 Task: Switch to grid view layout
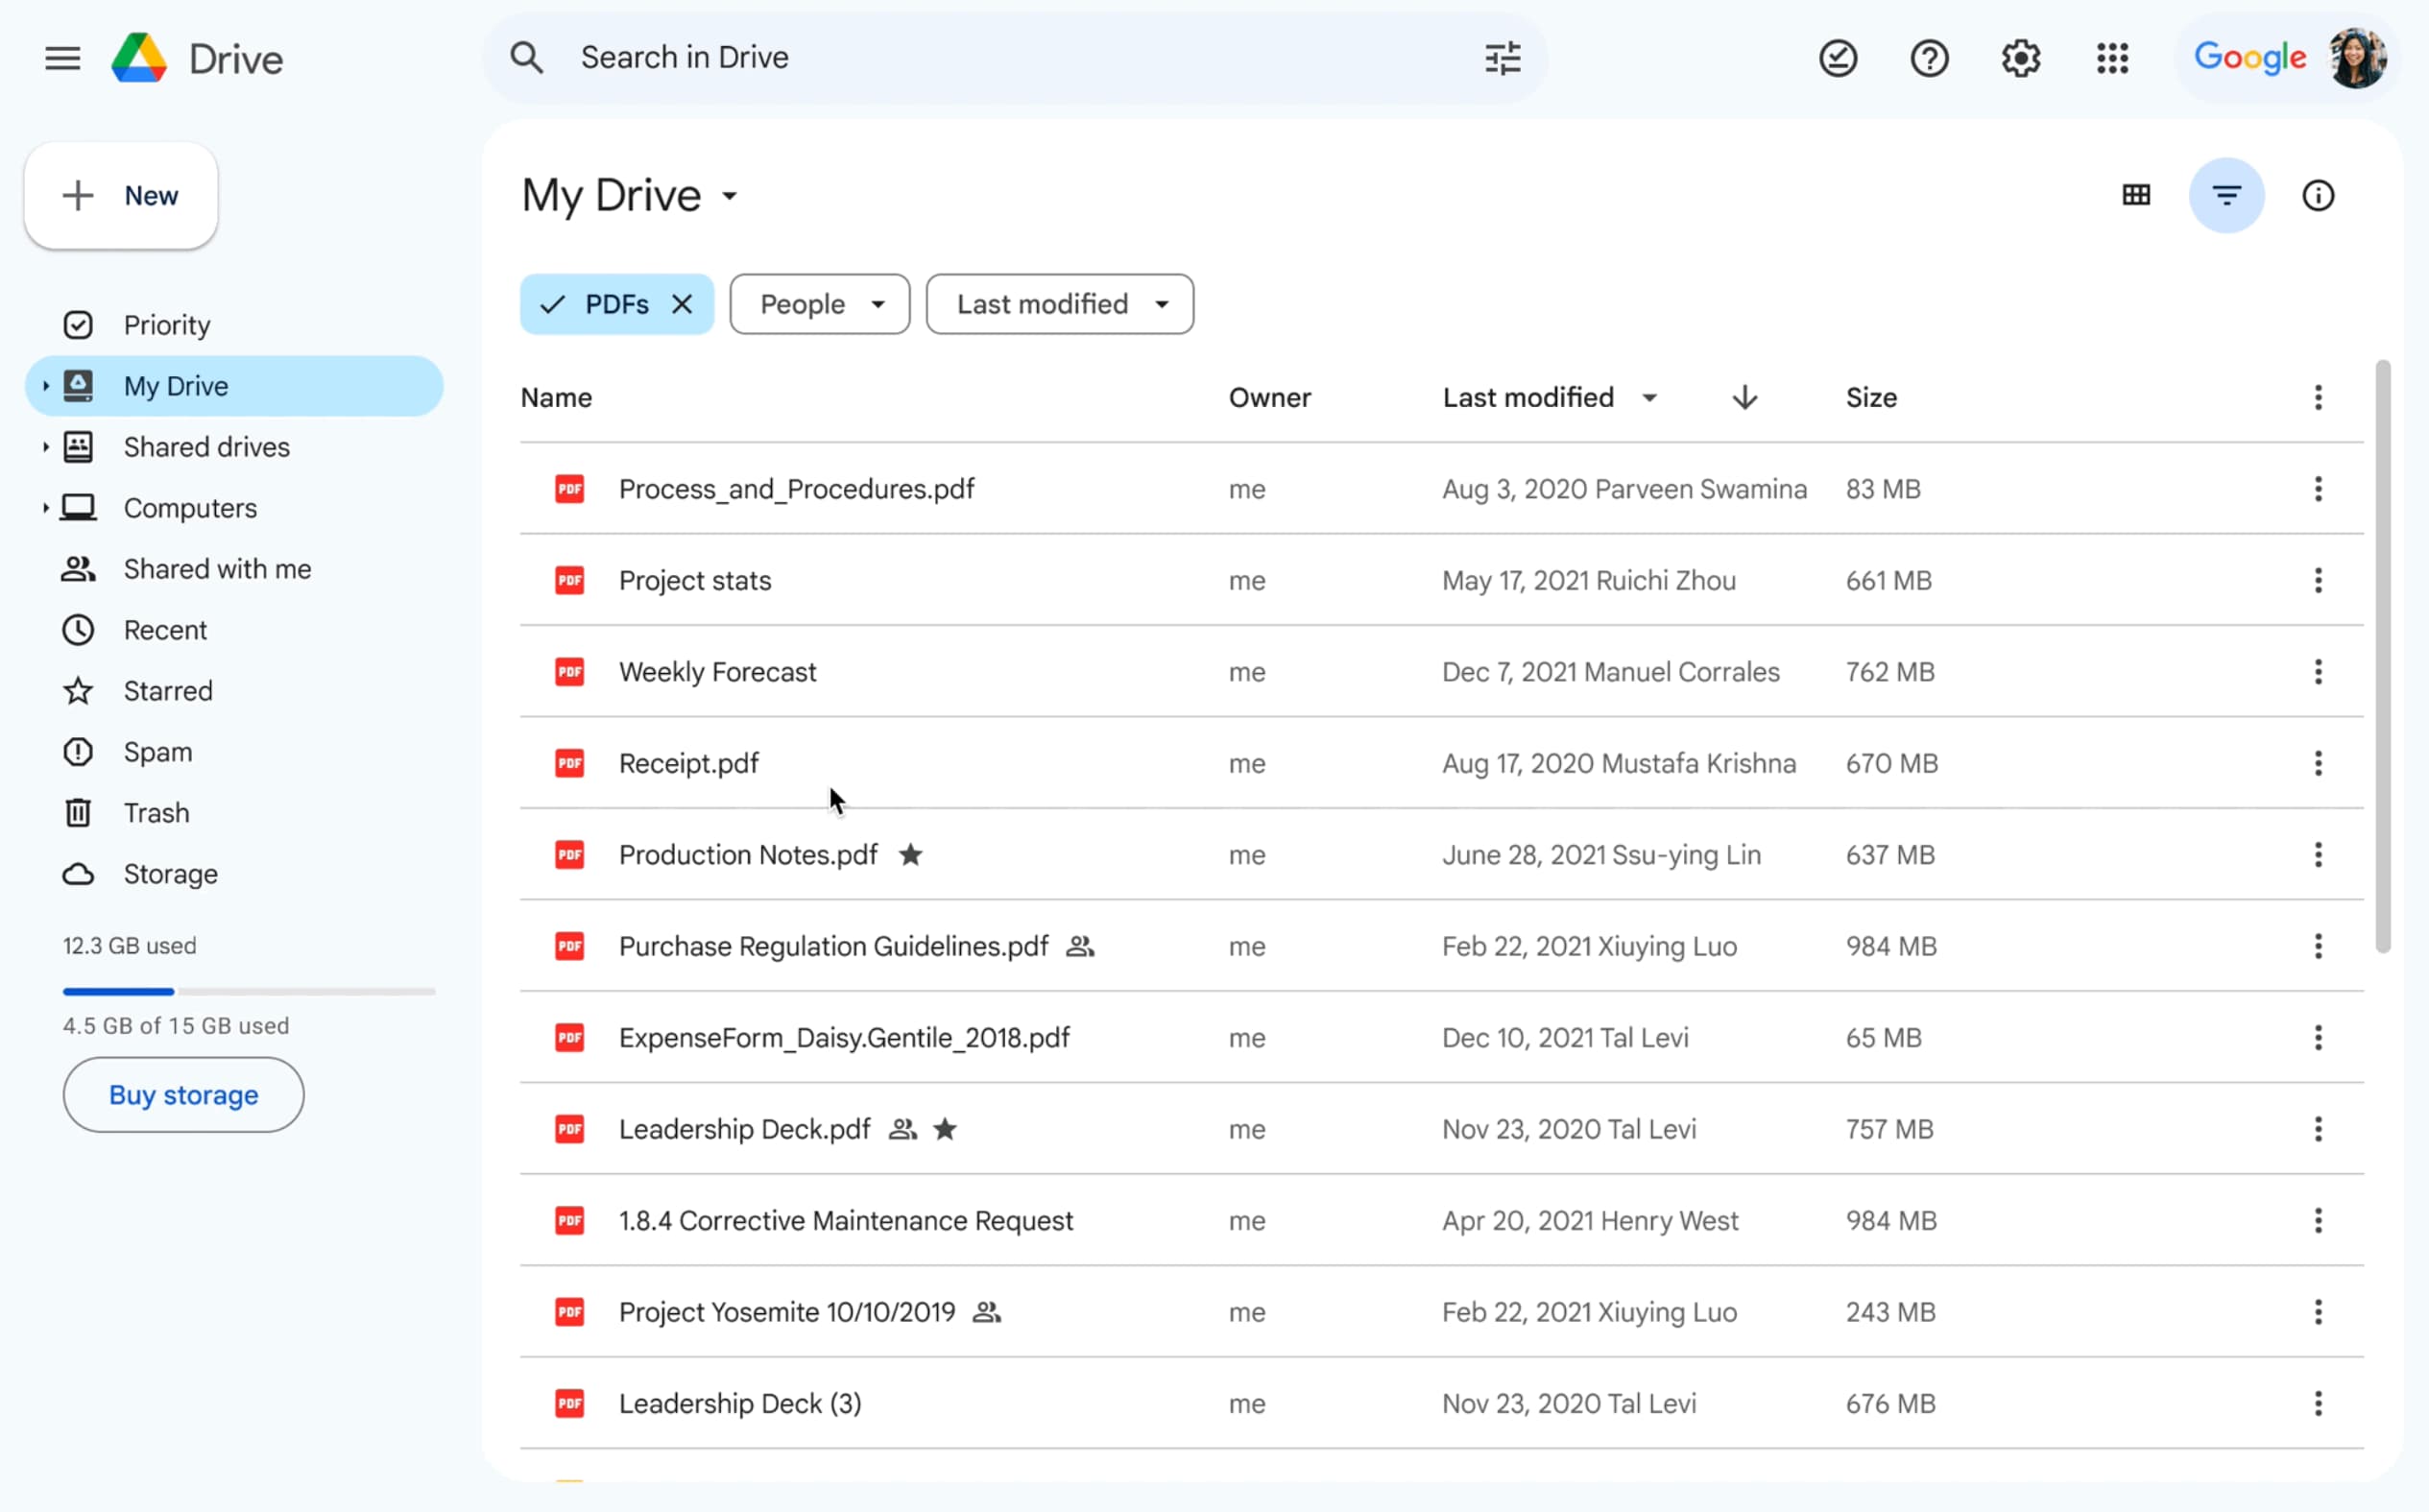(2134, 193)
